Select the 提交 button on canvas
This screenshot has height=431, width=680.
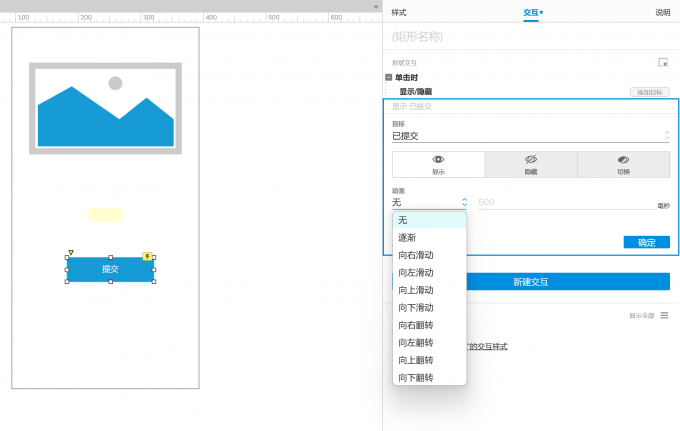click(x=110, y=269)
